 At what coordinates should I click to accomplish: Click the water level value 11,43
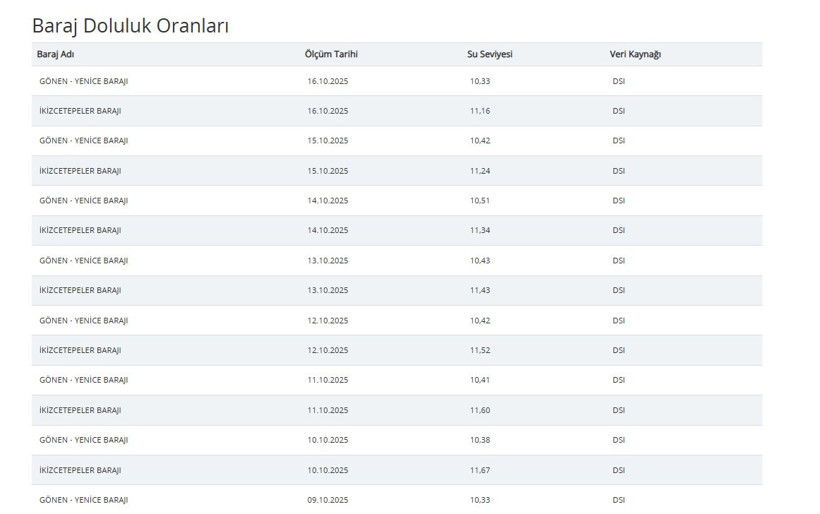[480, 291]
